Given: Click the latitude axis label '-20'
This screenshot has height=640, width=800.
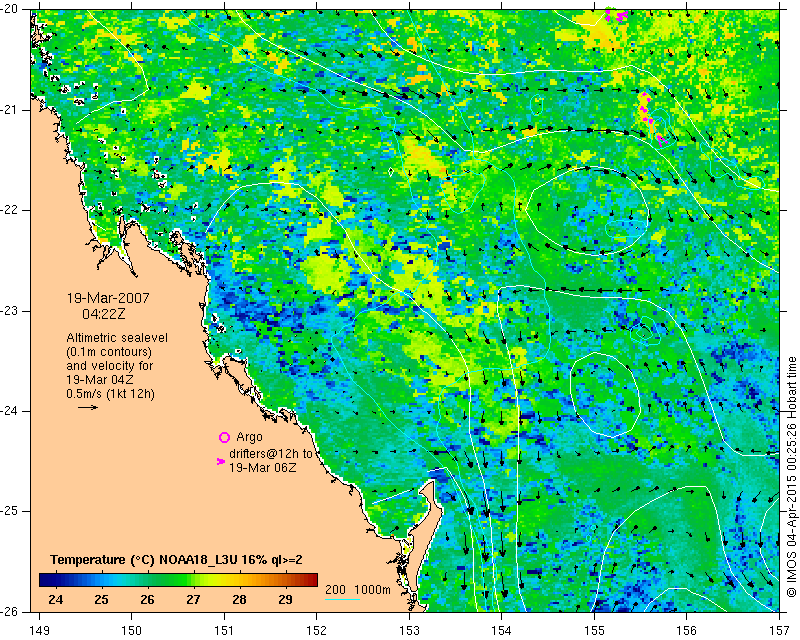Looking at the screenshot, I should coord(9,9).
